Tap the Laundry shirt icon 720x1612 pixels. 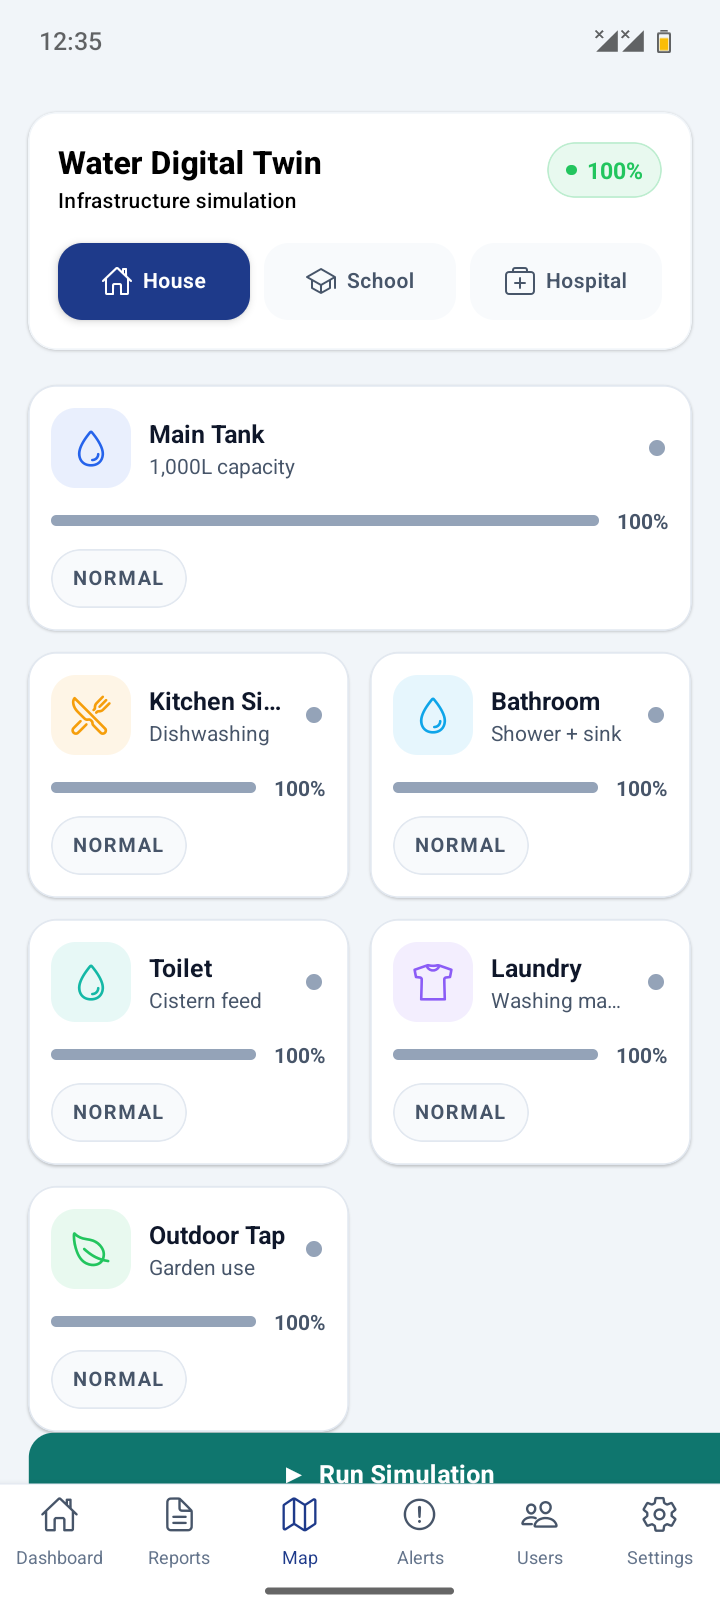[433, 982]
